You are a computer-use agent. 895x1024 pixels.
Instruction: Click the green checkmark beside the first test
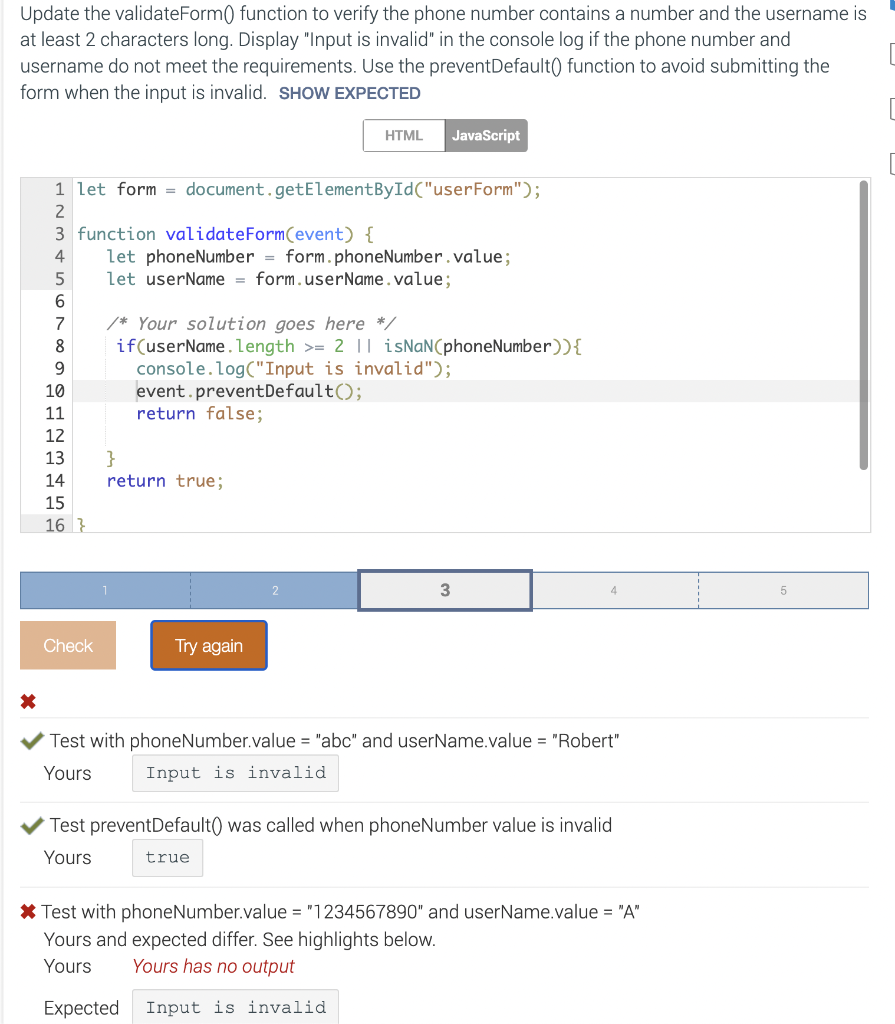pyautogui.click(x=31, y=741)
